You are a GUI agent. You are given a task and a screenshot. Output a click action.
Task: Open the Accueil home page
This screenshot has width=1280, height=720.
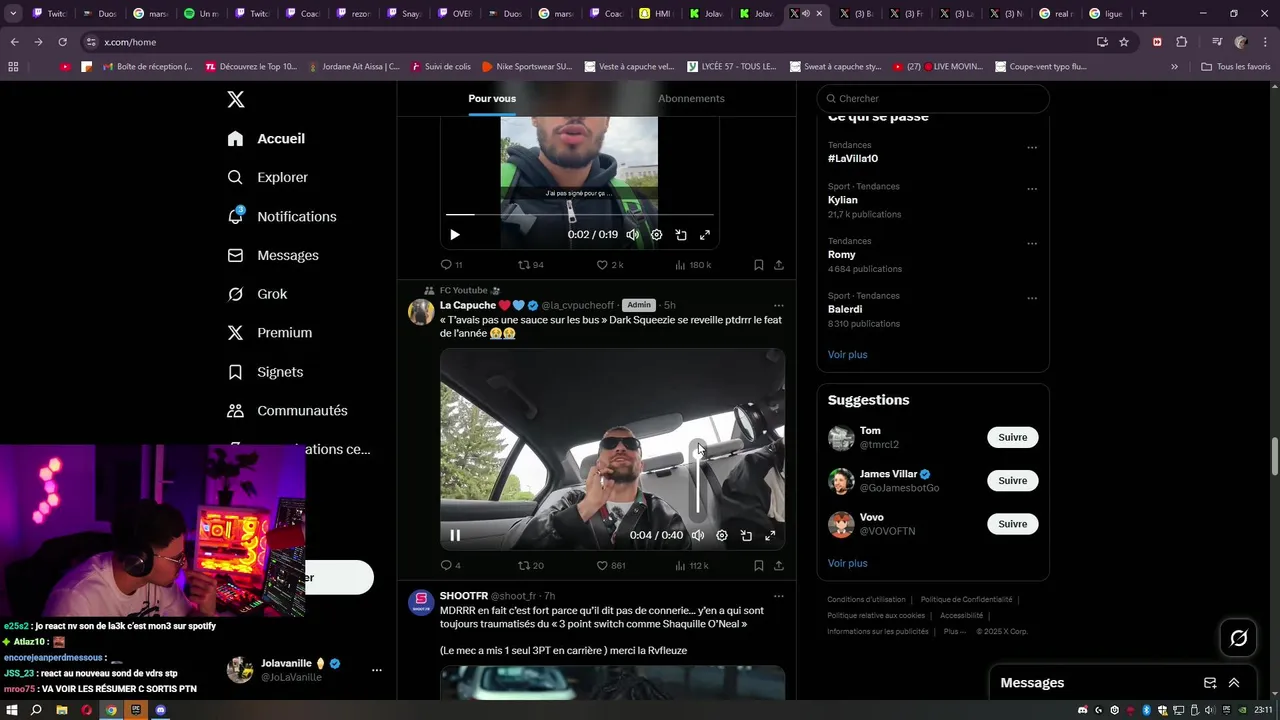266,139
